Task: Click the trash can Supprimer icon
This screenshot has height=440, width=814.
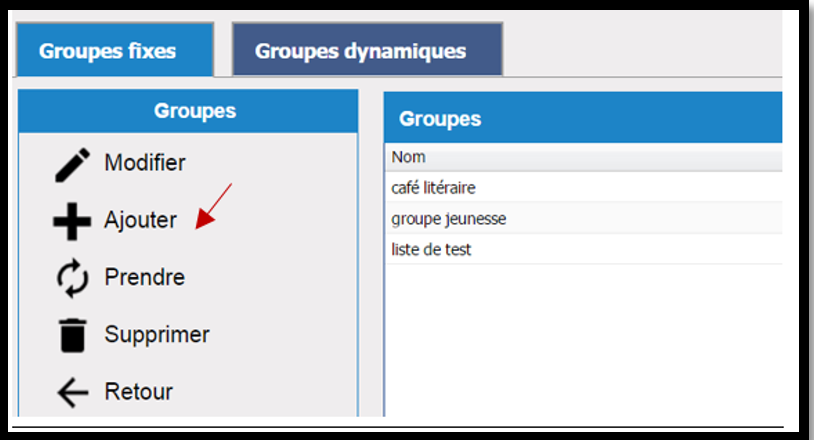Action: [72, 336]
